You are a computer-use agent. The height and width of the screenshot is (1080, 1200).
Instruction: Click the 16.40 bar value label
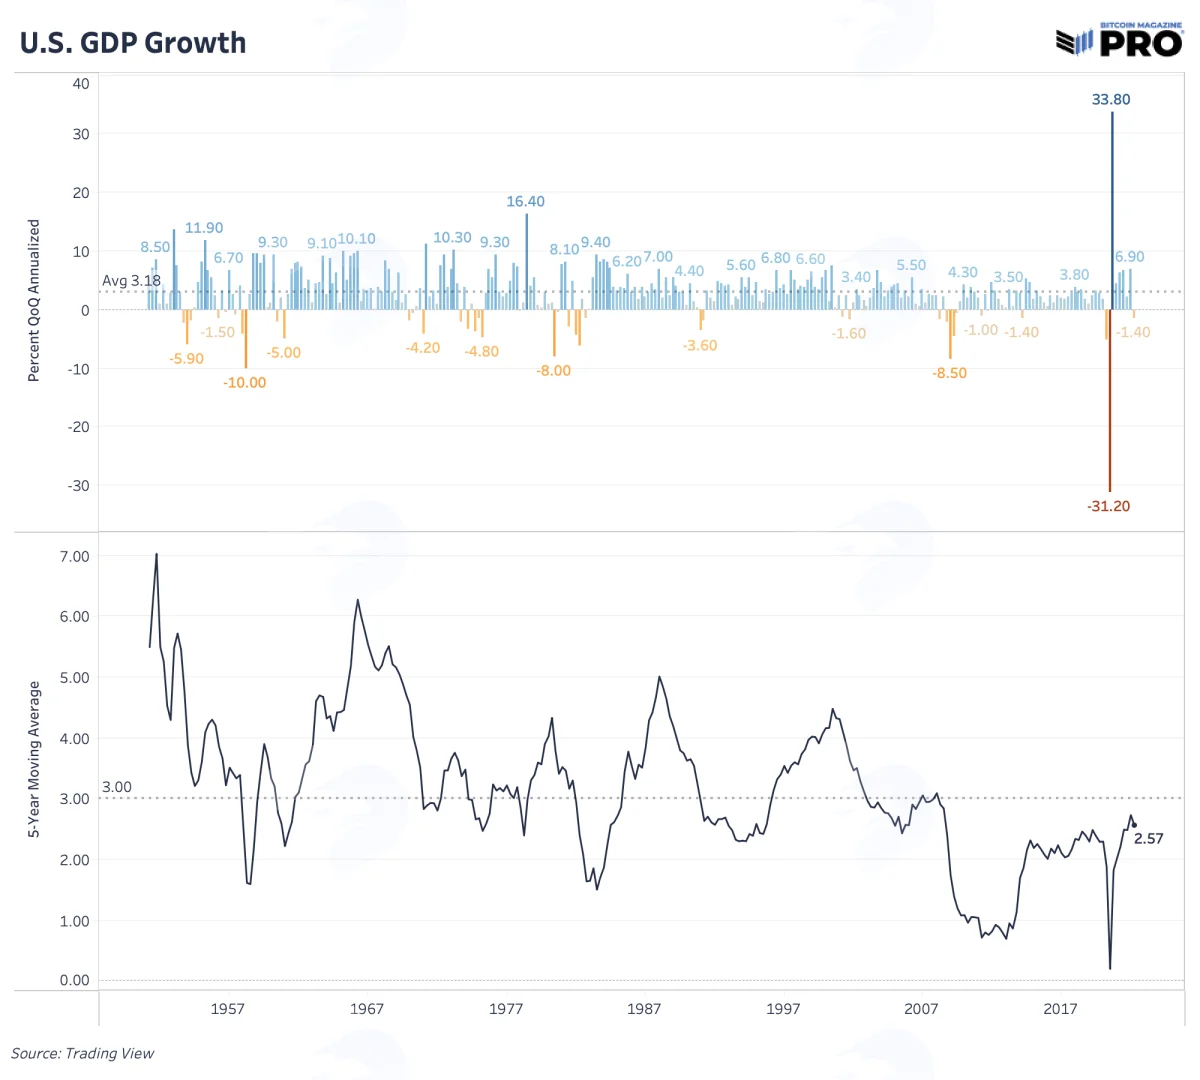pyautogui.click(x=525, y=201)
